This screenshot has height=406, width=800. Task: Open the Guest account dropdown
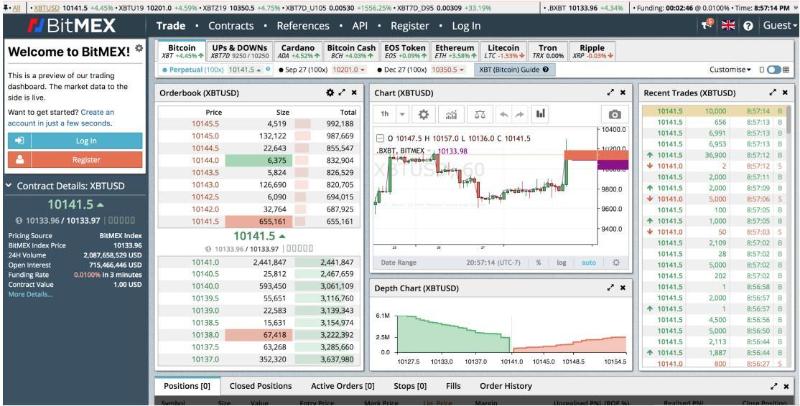click(x=778, y=25)
